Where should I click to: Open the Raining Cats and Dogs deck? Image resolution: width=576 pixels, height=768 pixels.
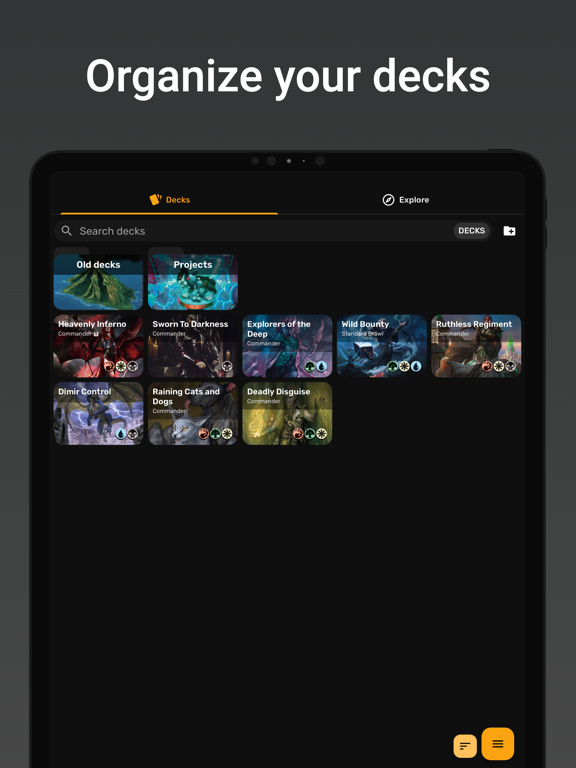[x=192, y=413]
